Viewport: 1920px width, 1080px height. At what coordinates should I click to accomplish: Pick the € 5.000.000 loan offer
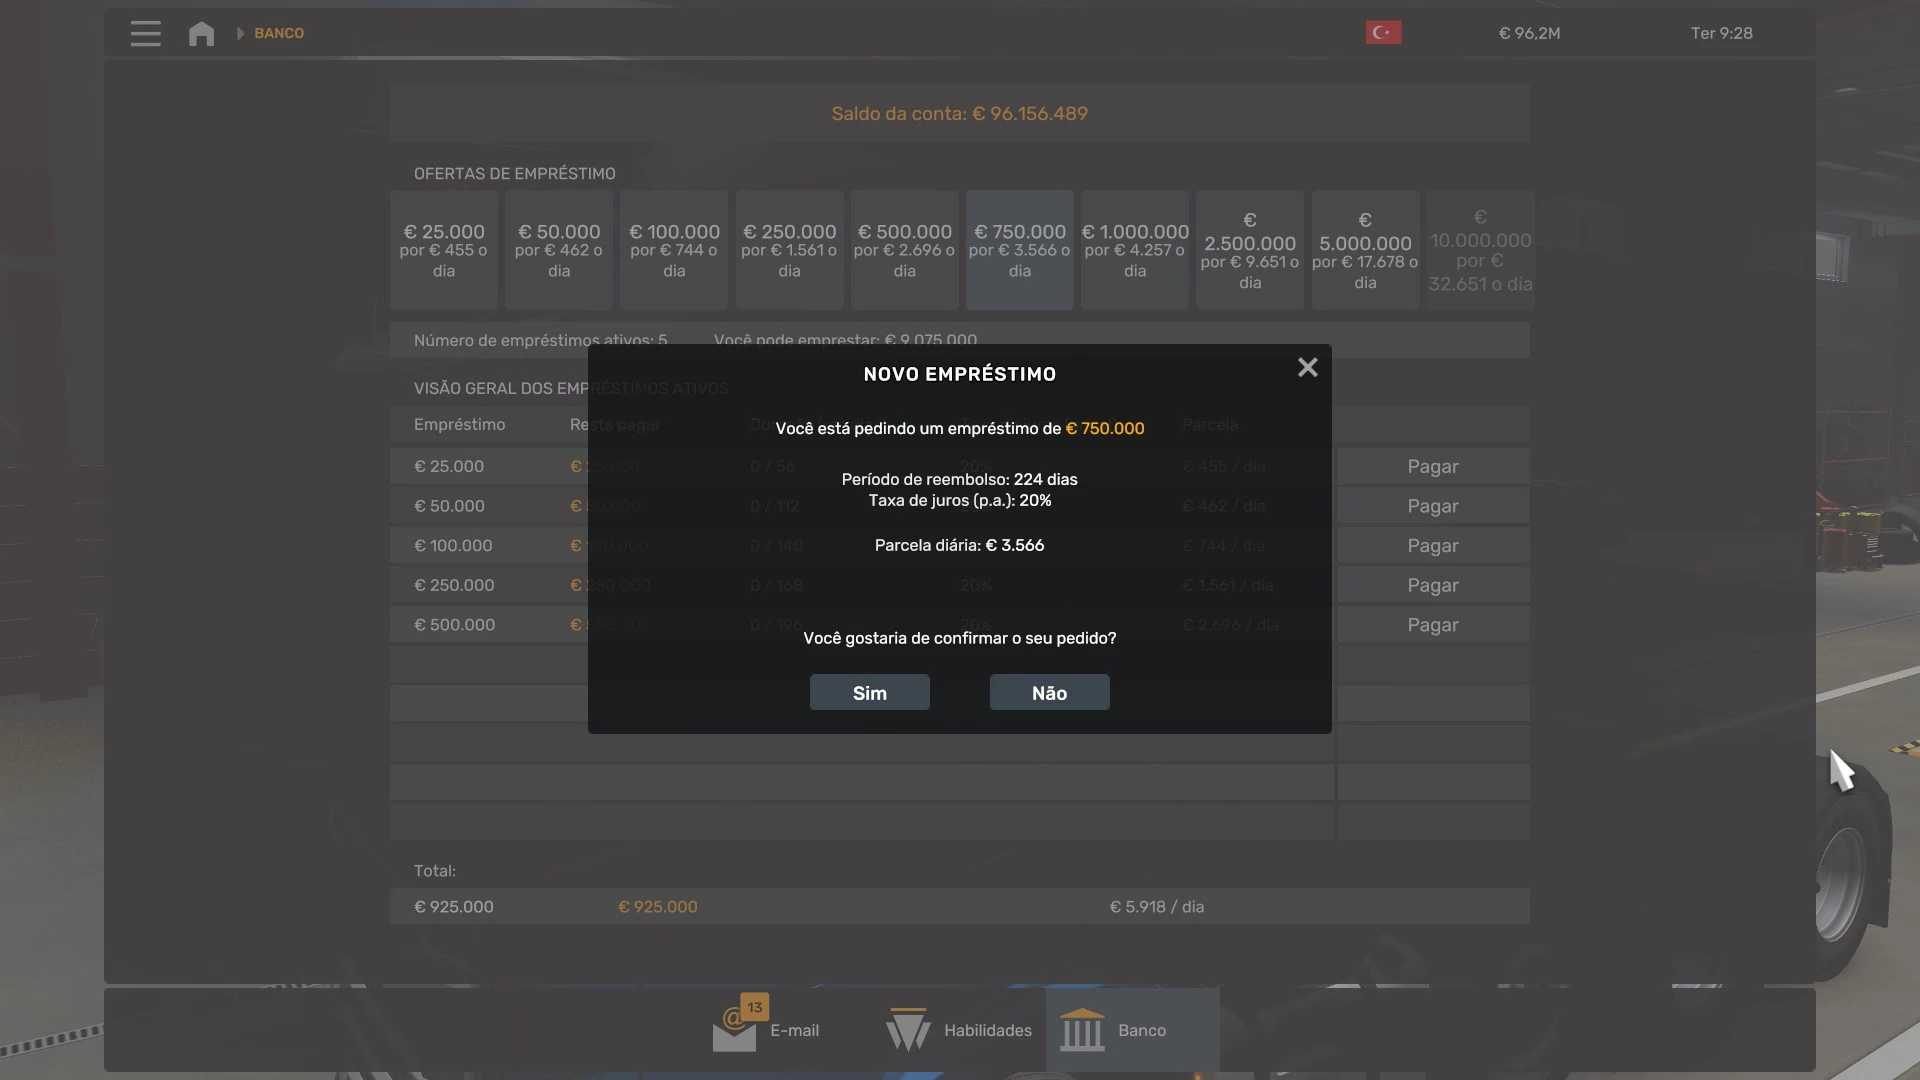click(1365, 250)
